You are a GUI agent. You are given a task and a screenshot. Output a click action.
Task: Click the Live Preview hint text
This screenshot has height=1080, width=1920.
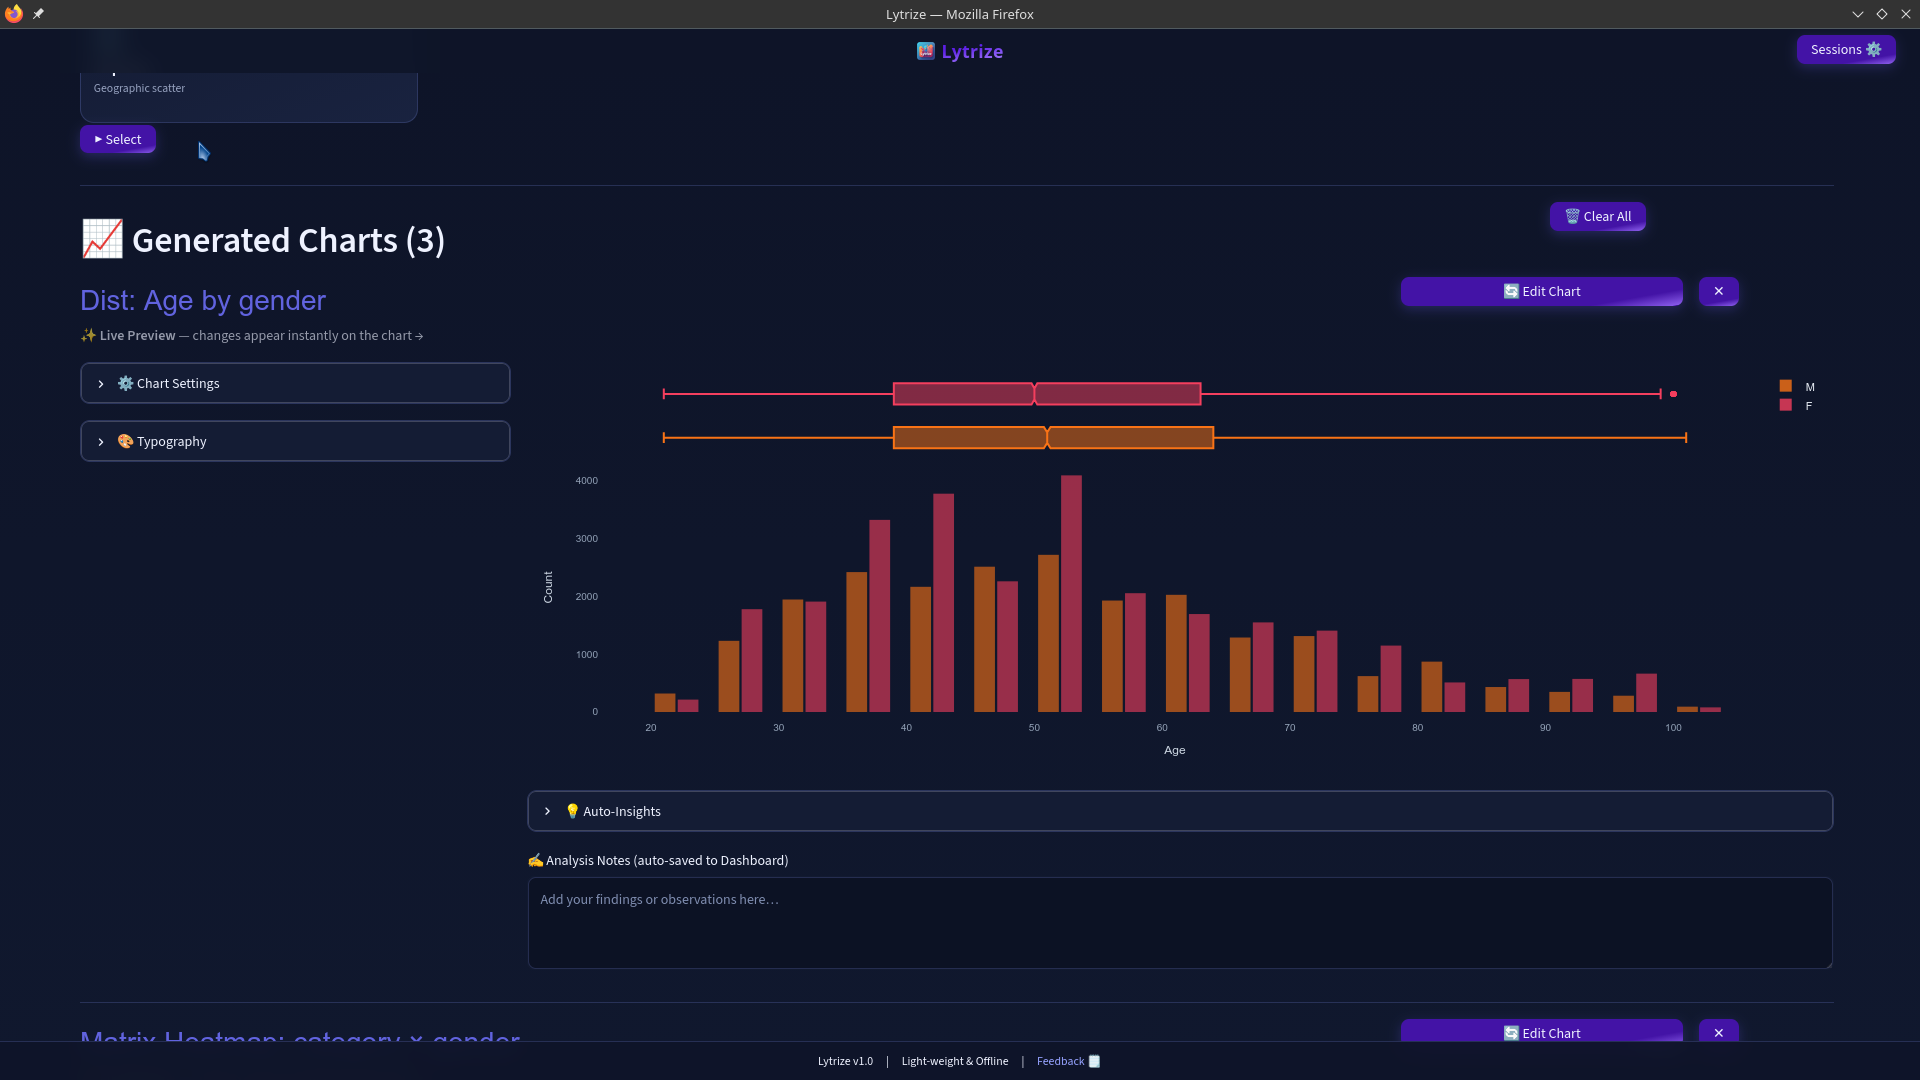click(x=252, y=336)
